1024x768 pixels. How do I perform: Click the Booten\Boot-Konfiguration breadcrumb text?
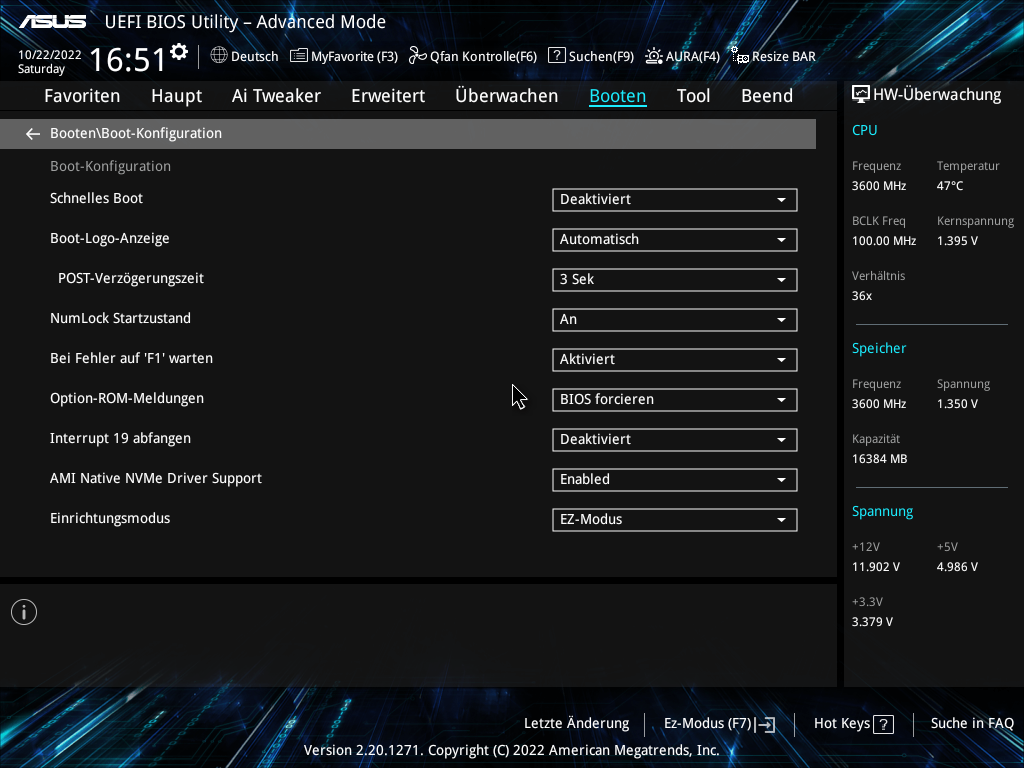136,133
